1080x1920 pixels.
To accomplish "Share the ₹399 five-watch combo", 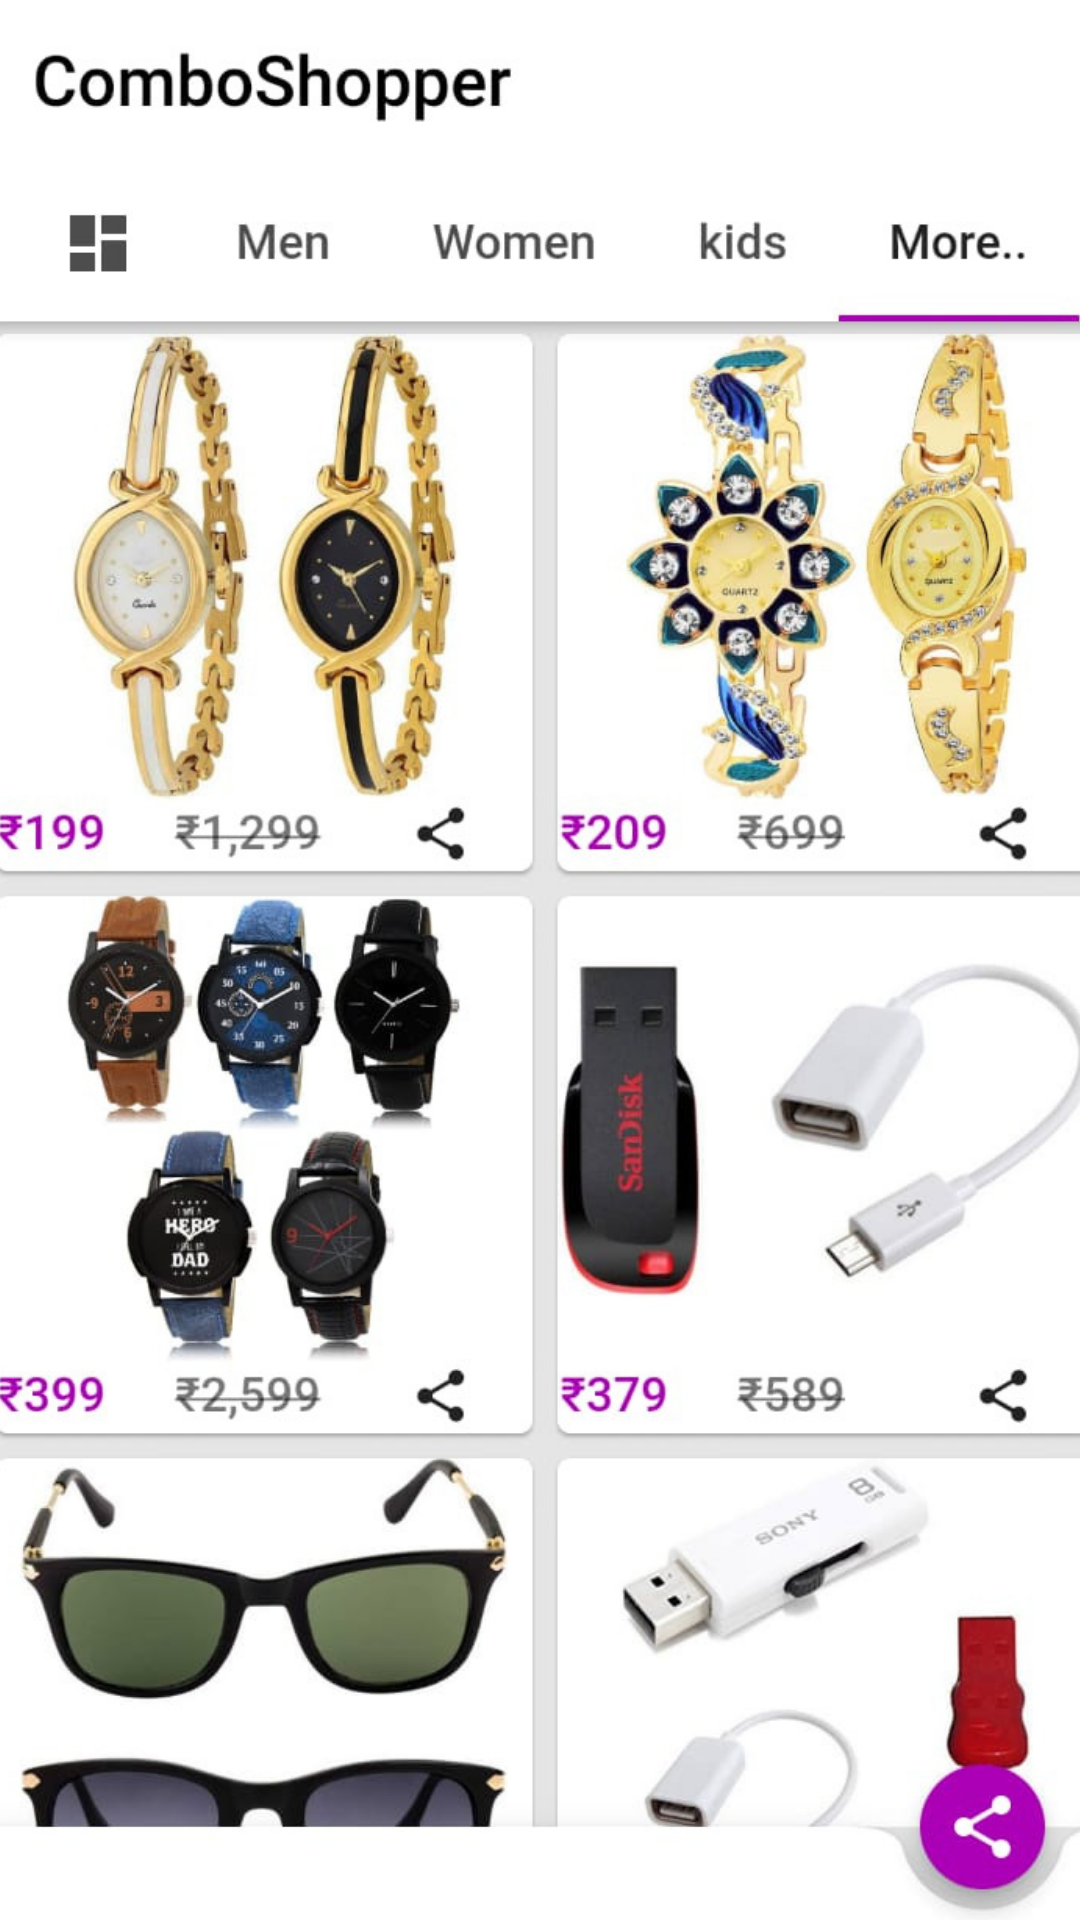I will tap(441, 1395).
